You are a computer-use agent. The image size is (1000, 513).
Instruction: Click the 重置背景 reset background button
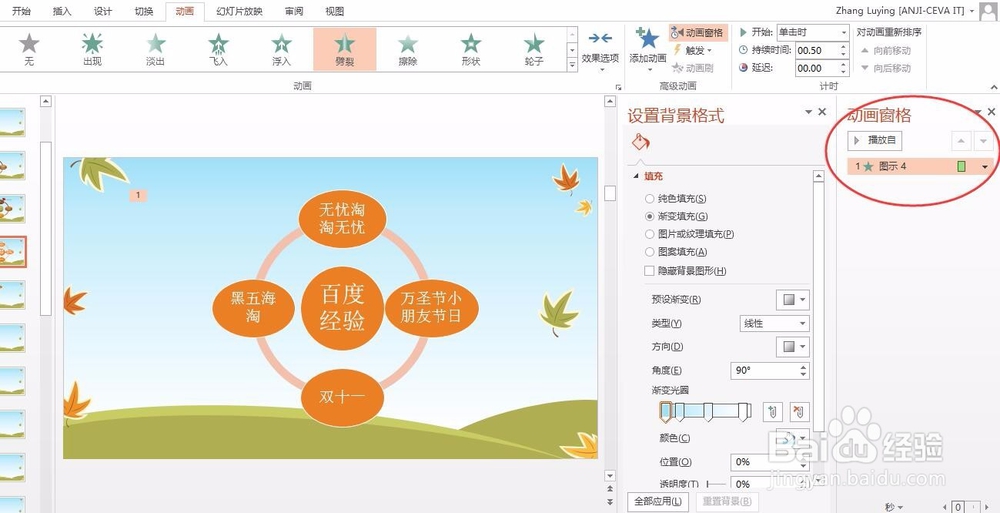click(x=726, y=501)
